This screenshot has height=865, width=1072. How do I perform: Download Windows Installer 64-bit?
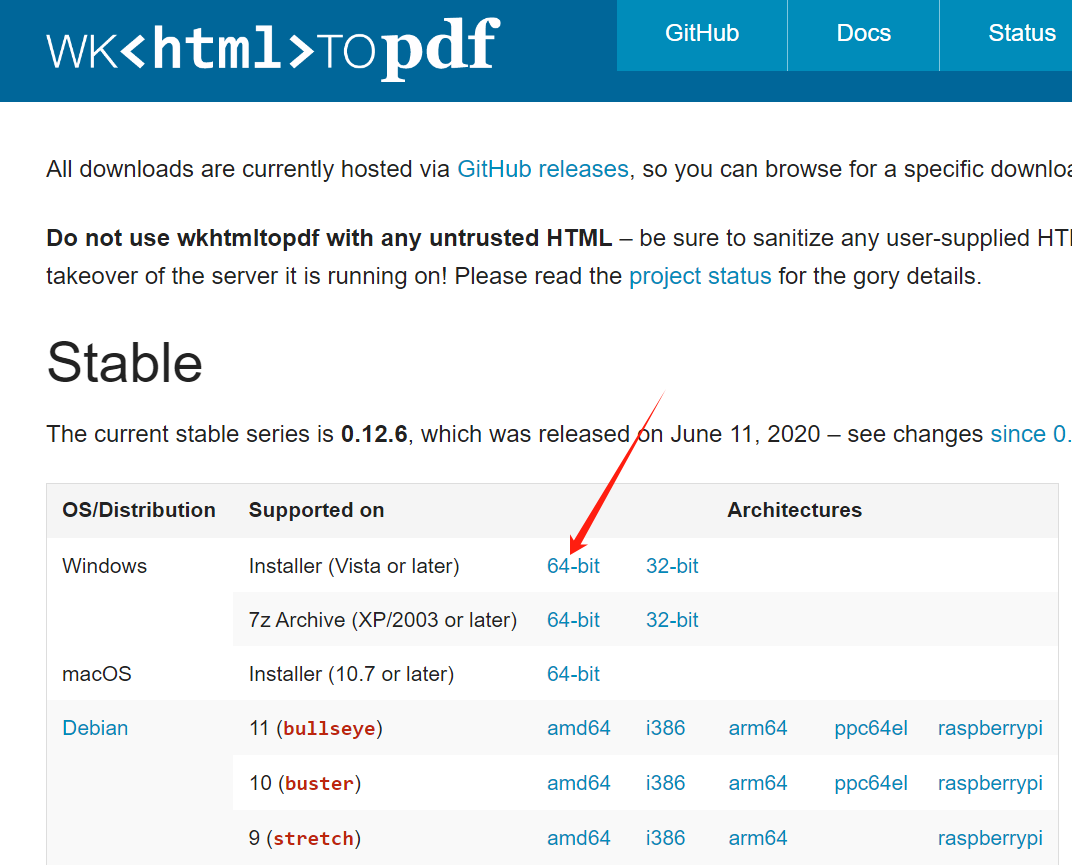(x=573, y=566)
